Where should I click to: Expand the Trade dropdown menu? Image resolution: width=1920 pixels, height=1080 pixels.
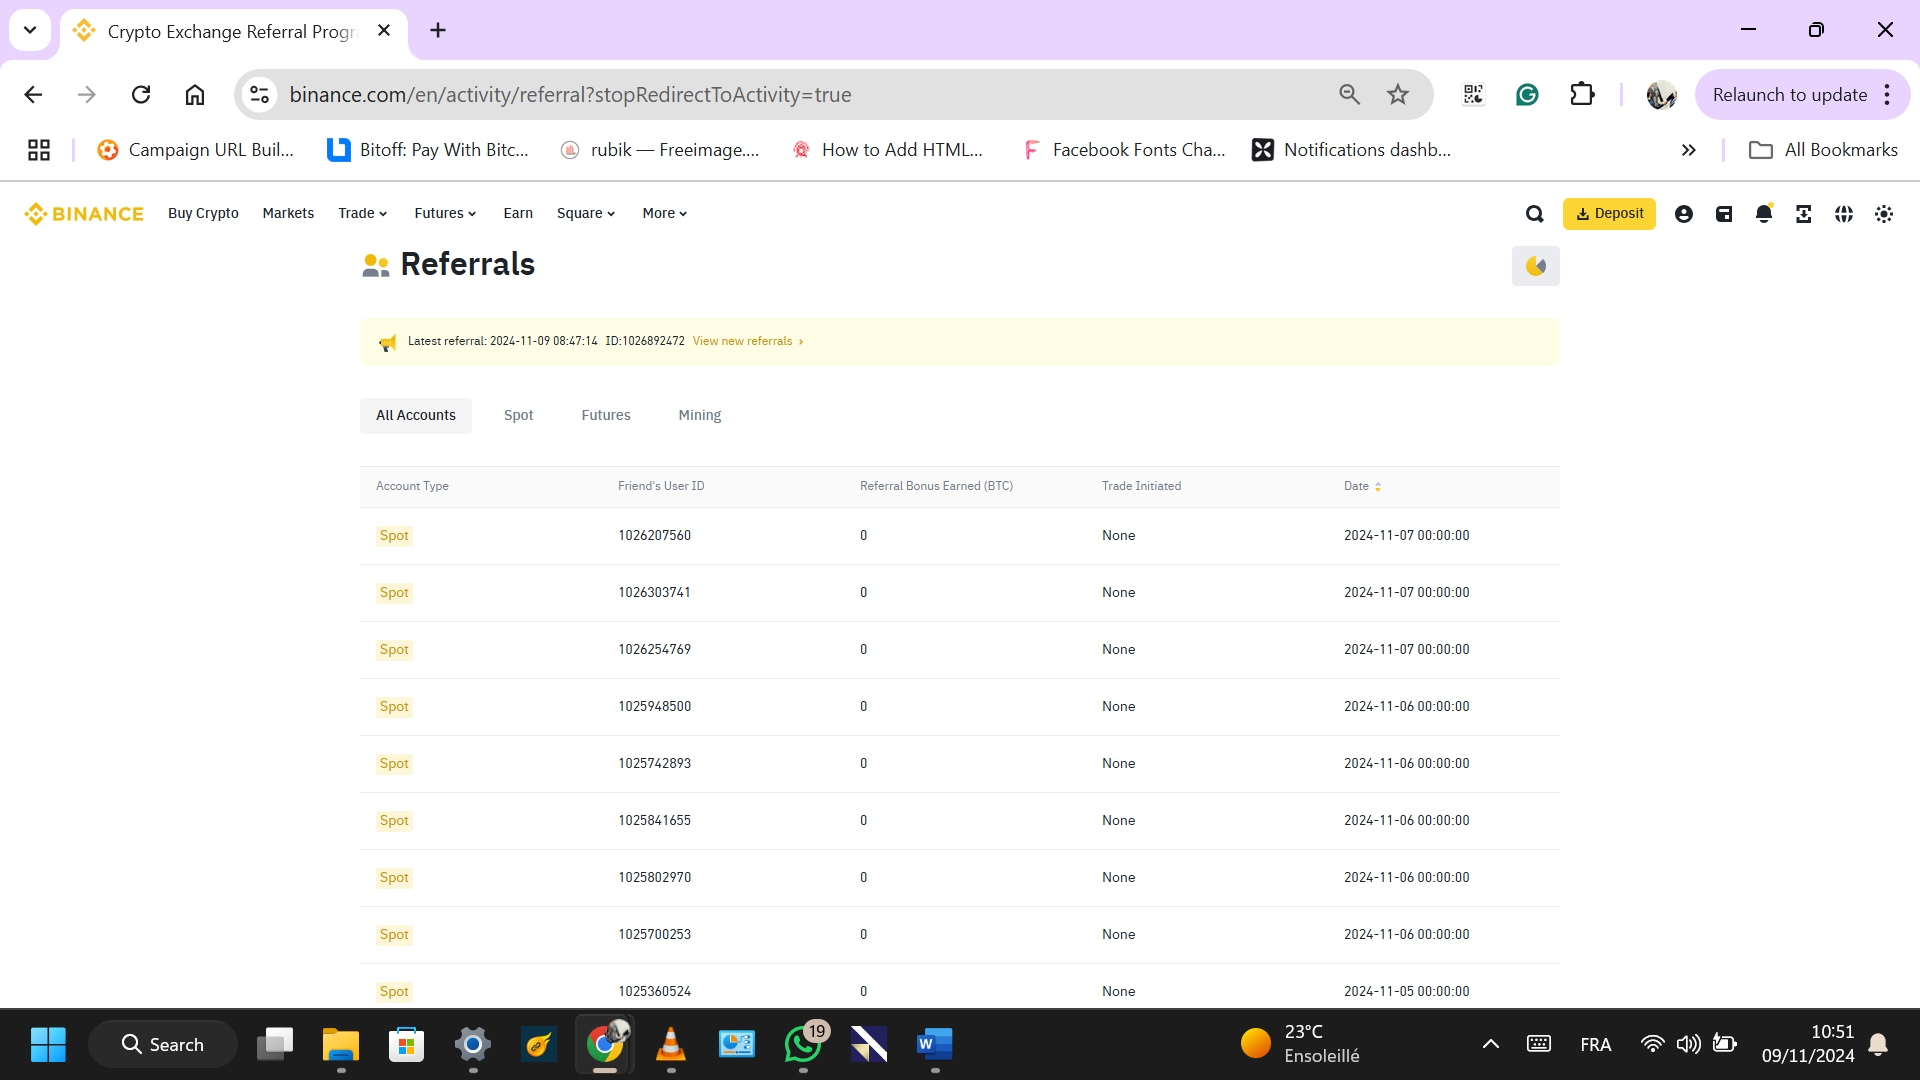[362, 214]
